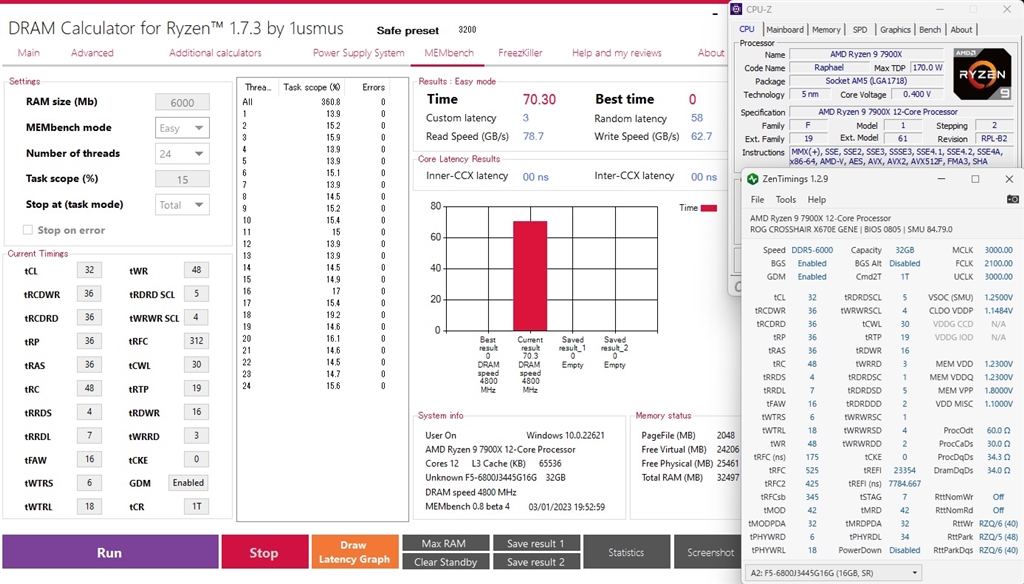This screenshot has width=1024, height=584.
Task: Click the tFAW value field
Action: pos(89,459)
